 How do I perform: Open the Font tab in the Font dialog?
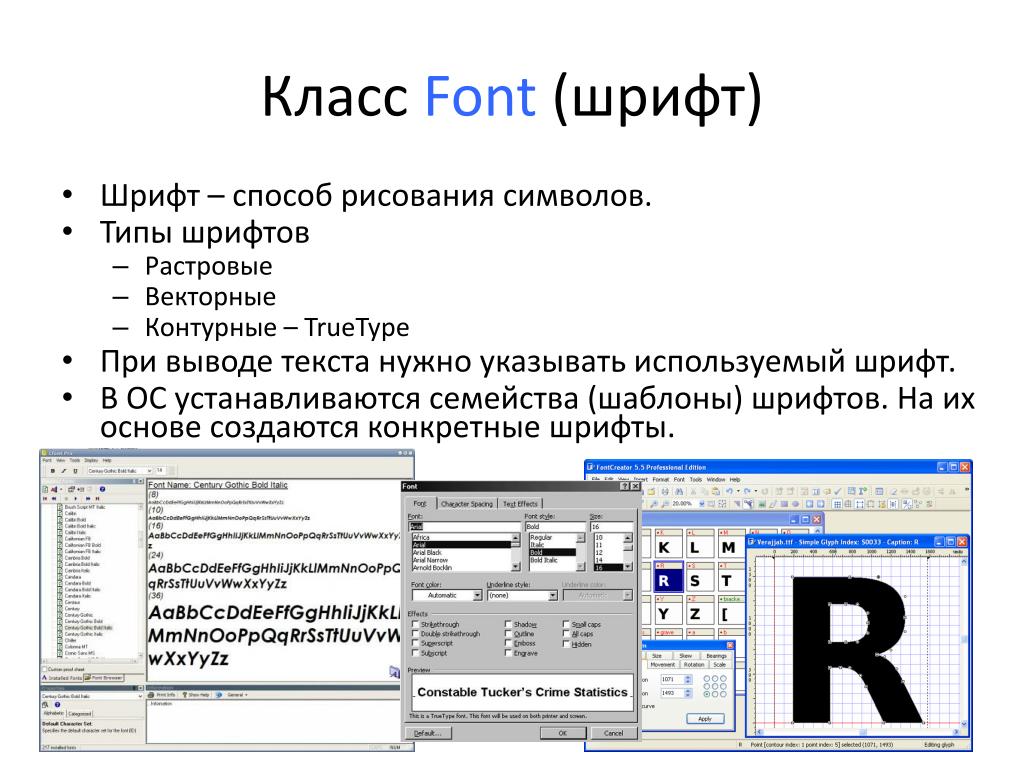[420, 504]
